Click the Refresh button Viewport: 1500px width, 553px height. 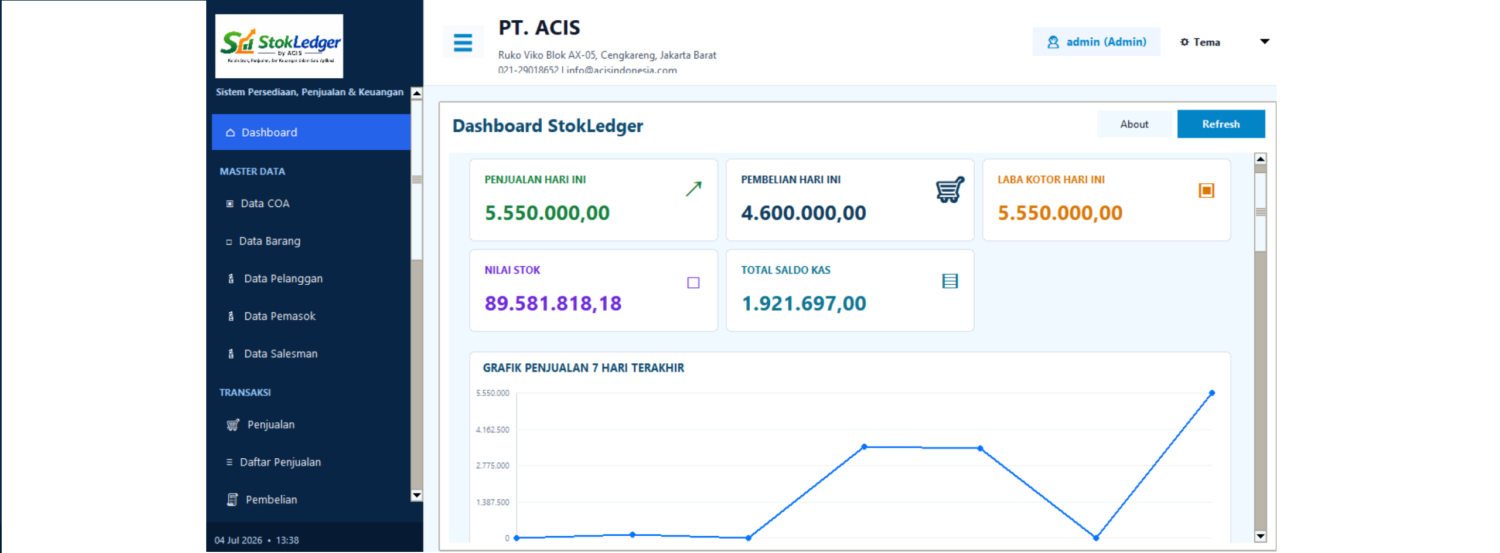tap(1221, 124)
